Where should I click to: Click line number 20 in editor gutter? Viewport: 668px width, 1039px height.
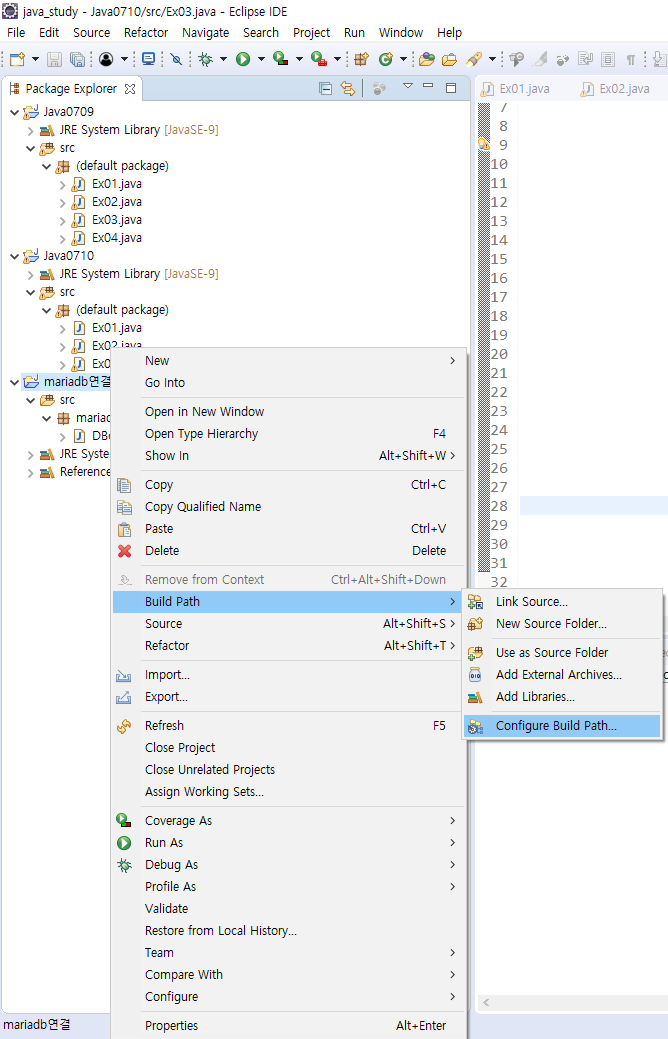click(x=499, y=354)
